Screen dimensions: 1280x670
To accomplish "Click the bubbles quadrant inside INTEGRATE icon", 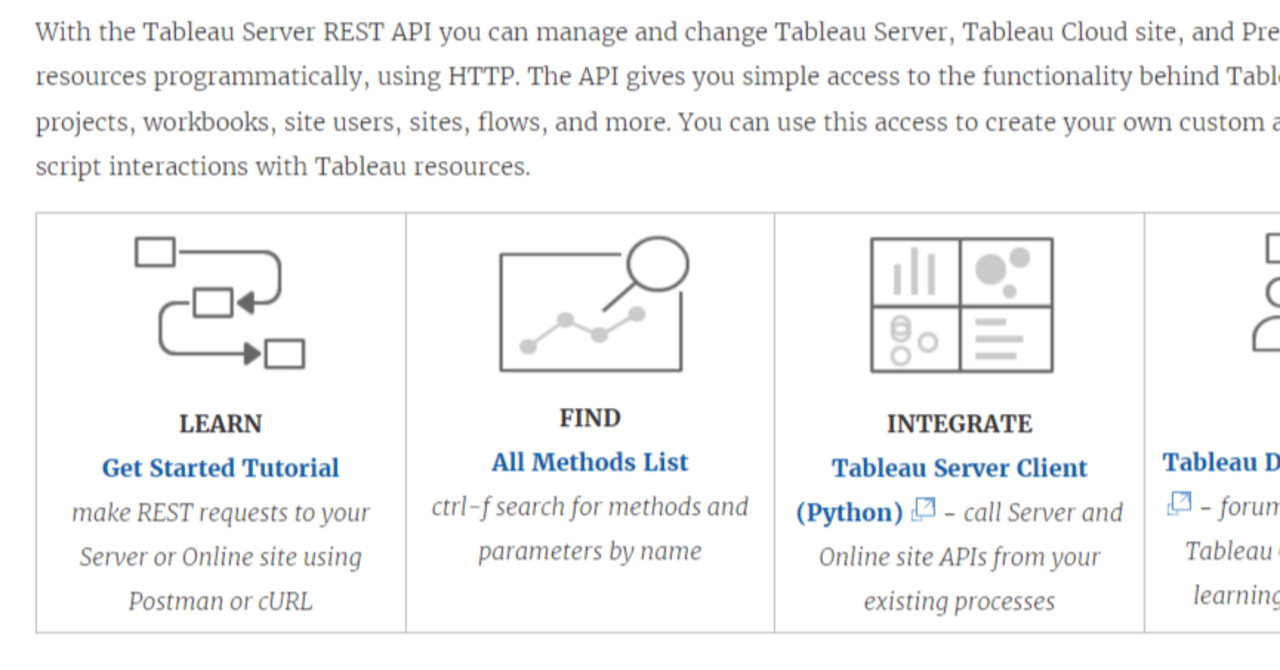I will tap(1005, 270).
